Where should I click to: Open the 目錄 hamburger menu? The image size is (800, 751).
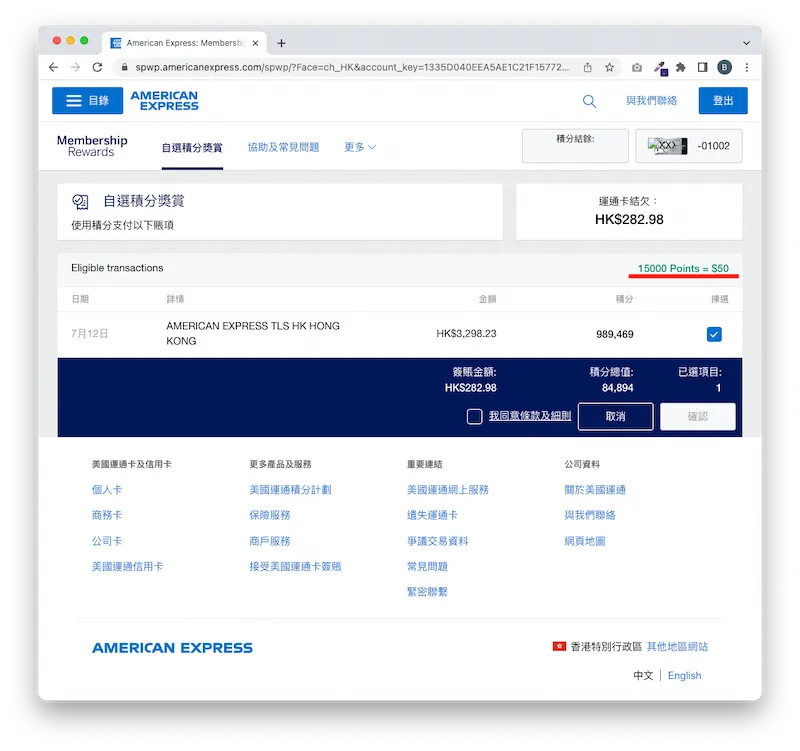87,101
